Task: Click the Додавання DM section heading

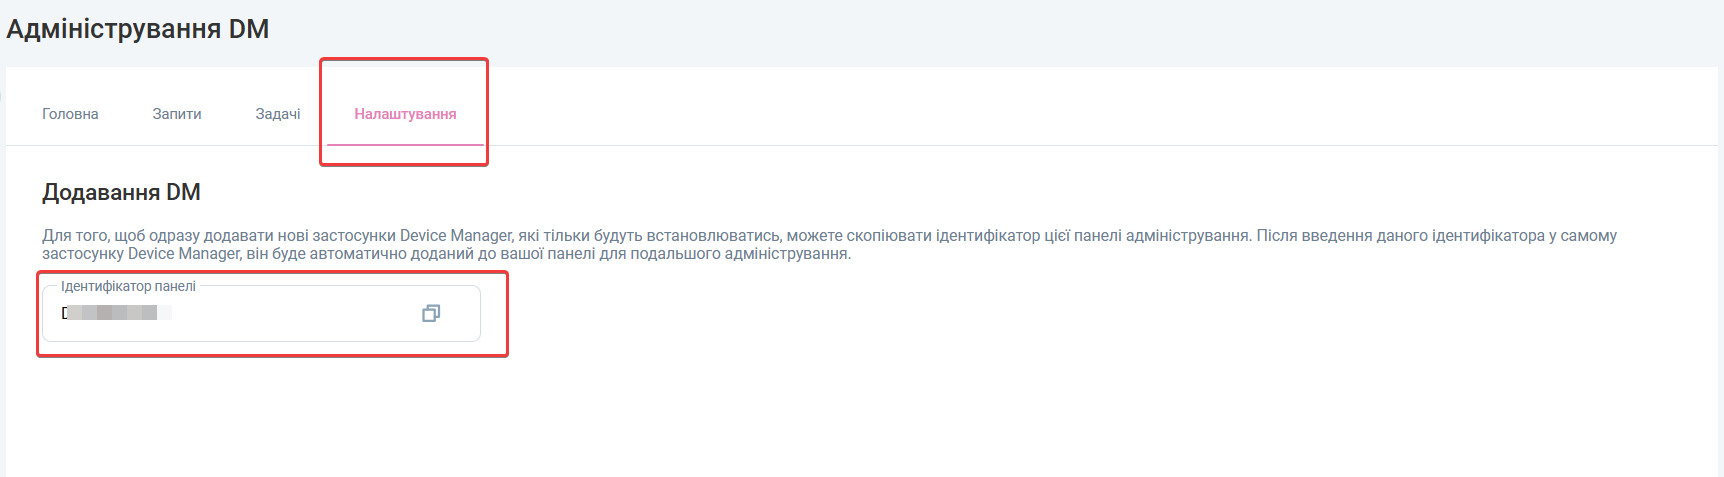Action: [x=121, y=192]
